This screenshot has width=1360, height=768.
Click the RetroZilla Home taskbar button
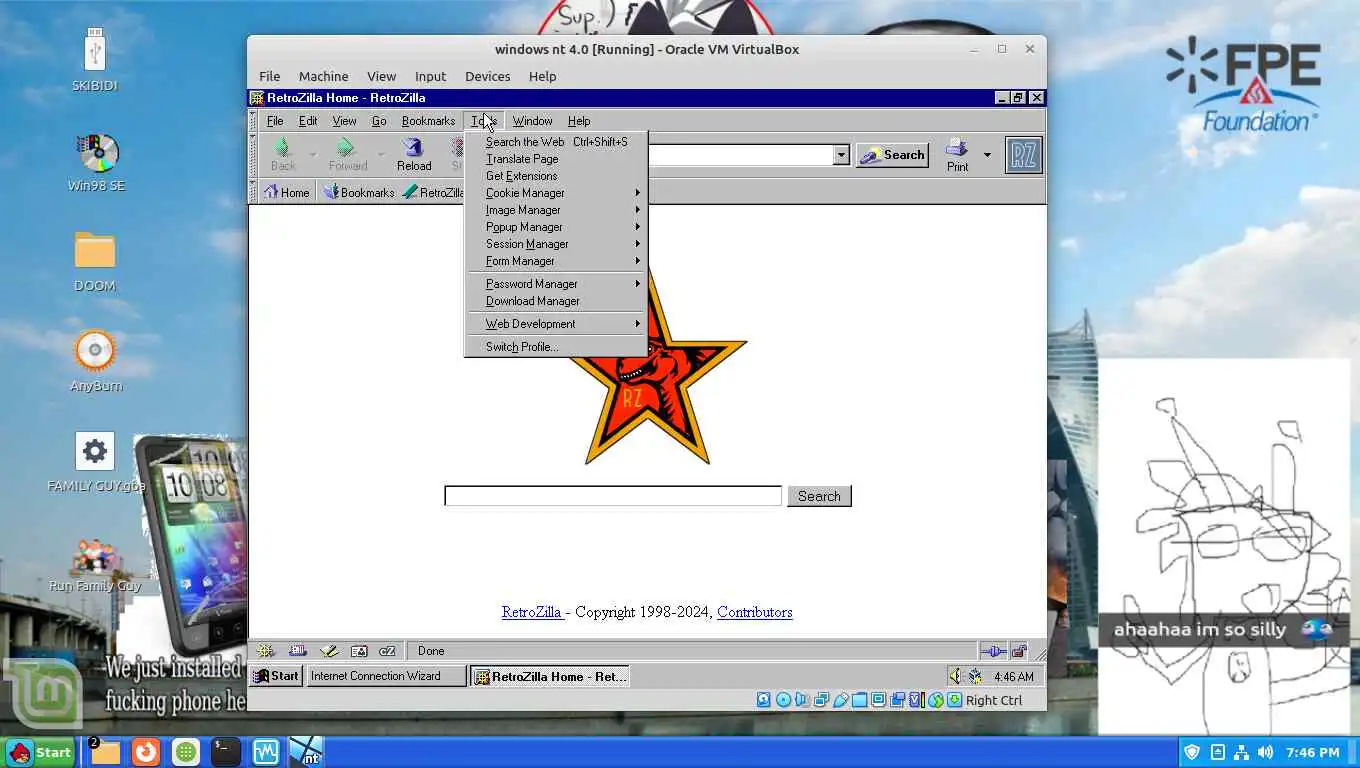click(551, 676)
